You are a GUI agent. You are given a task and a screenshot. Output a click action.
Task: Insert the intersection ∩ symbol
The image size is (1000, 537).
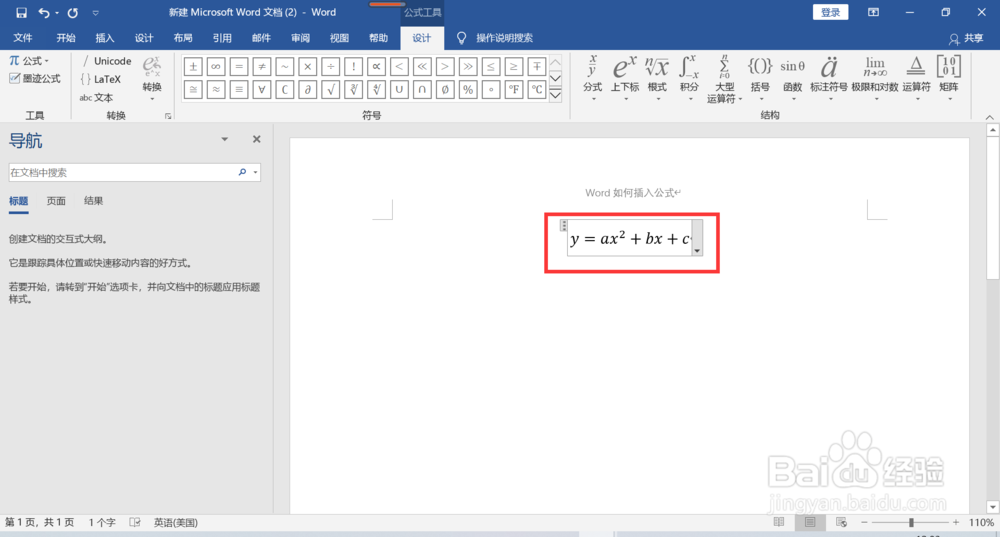[422, 89]
